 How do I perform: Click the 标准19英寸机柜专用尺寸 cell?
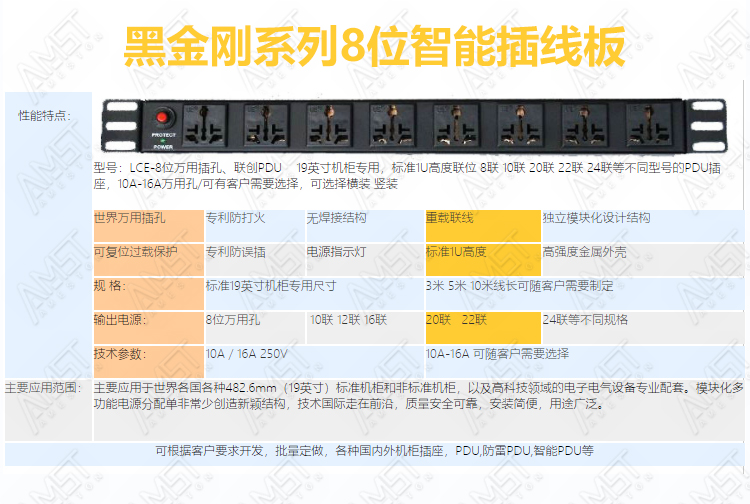tap(315, 294)
